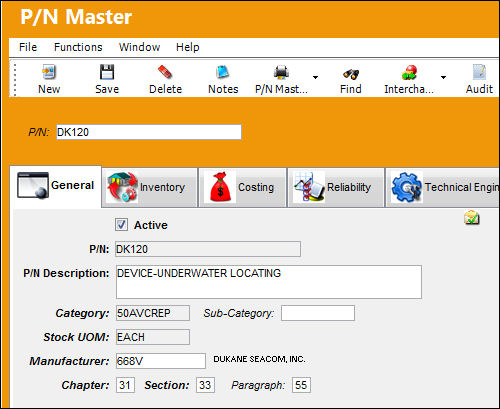Screen dimensions: 500x409
Task: Click the Delete eraser icon
Action: 165,72
